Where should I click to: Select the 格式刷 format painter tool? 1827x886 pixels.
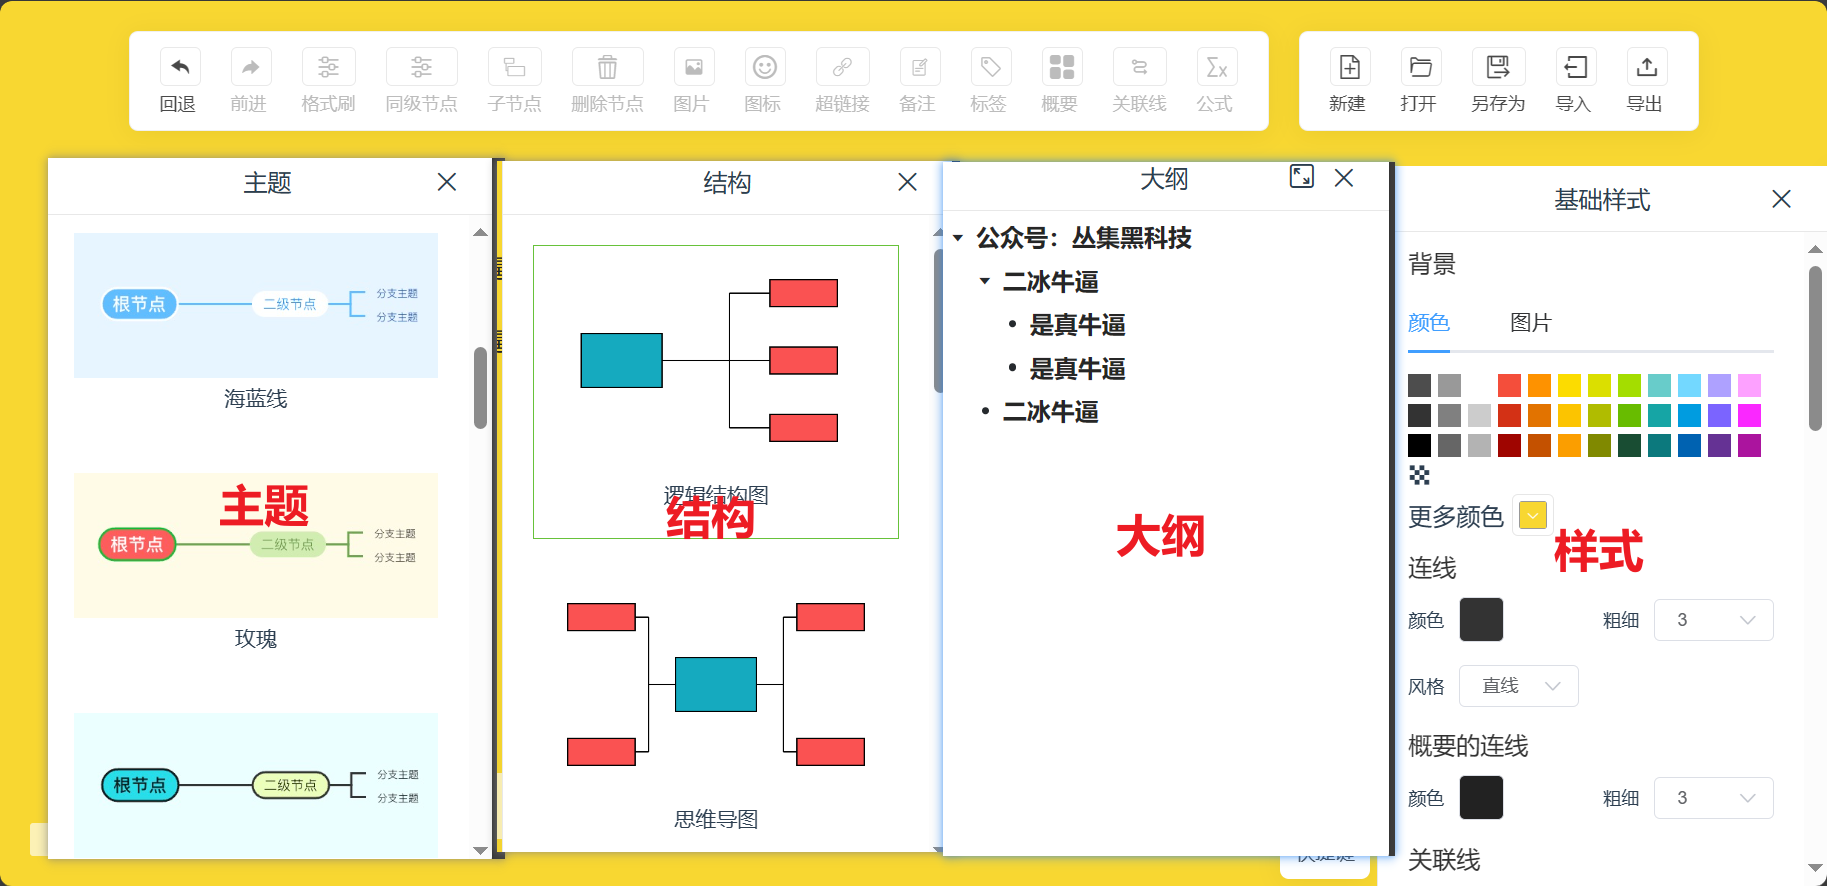point(328,67)
